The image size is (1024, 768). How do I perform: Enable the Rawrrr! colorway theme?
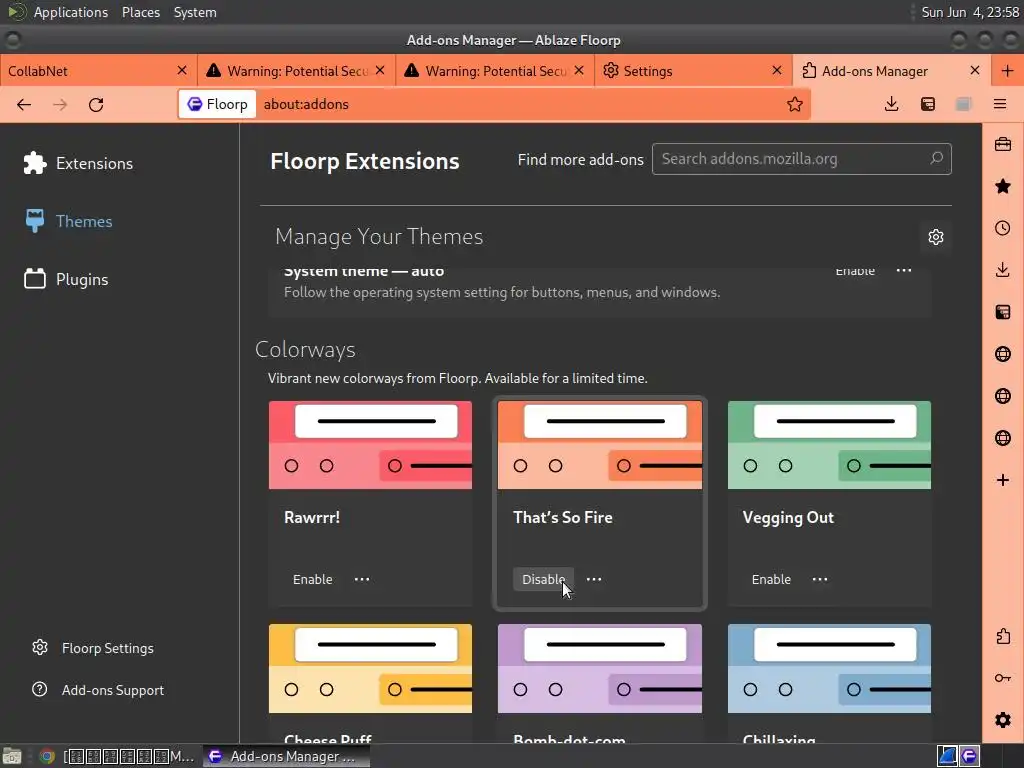(x=313, y=579)
